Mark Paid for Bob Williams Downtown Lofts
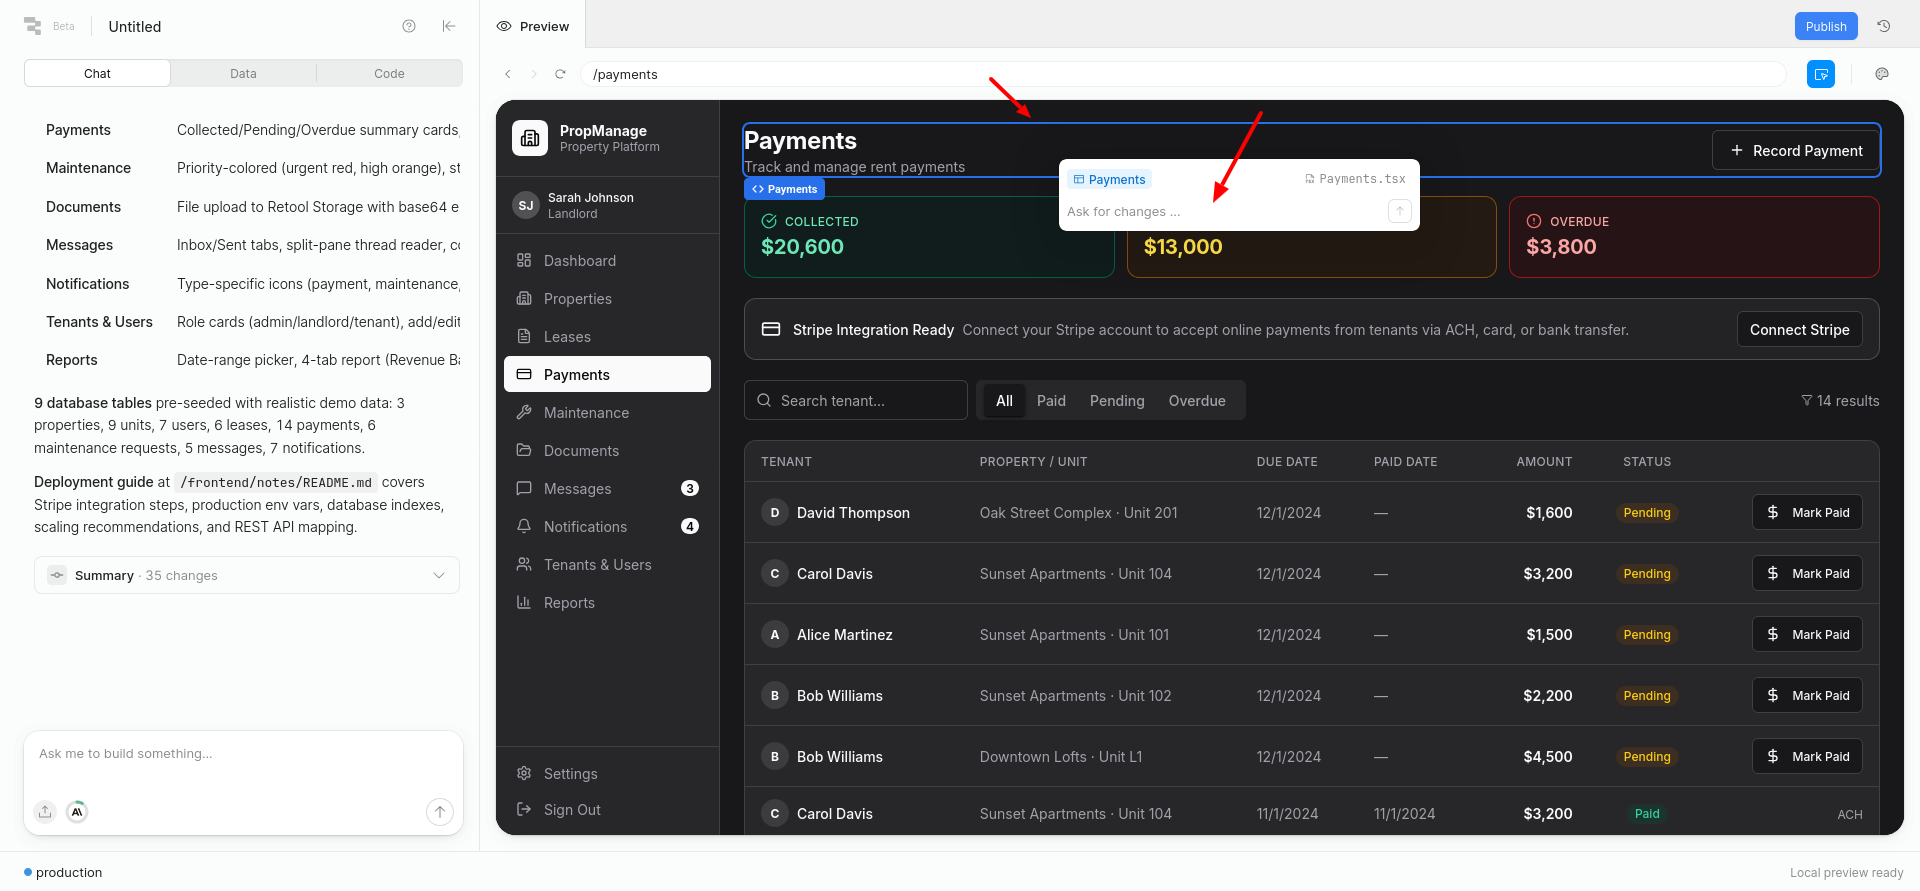 (x=1807, y=756)
